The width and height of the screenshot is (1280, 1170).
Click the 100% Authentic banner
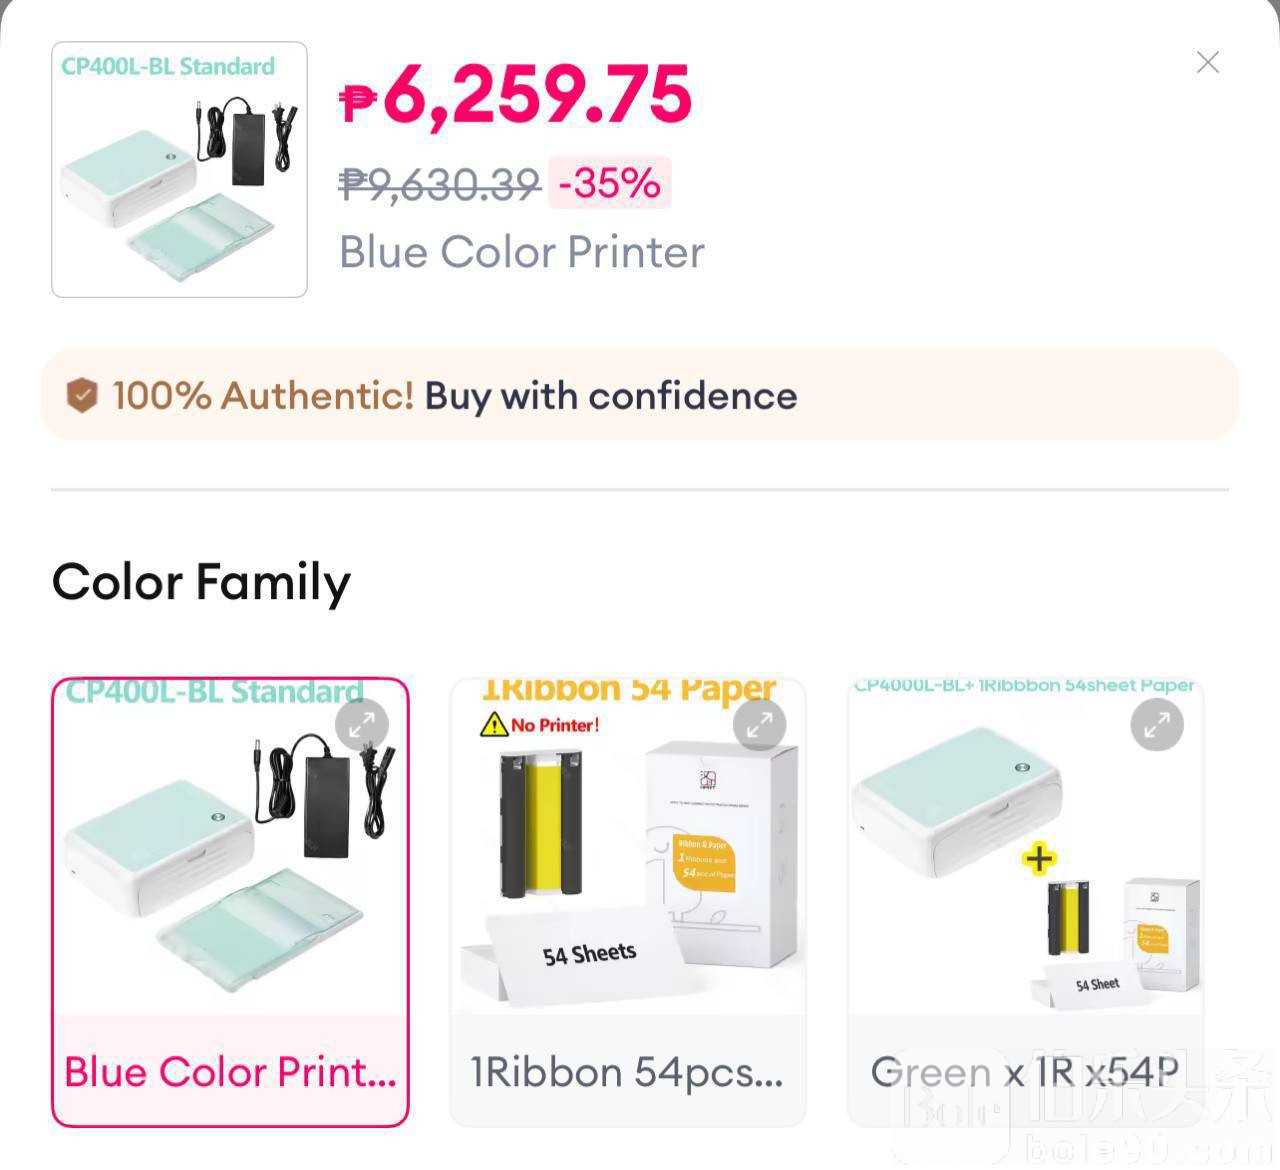point(639,395)
